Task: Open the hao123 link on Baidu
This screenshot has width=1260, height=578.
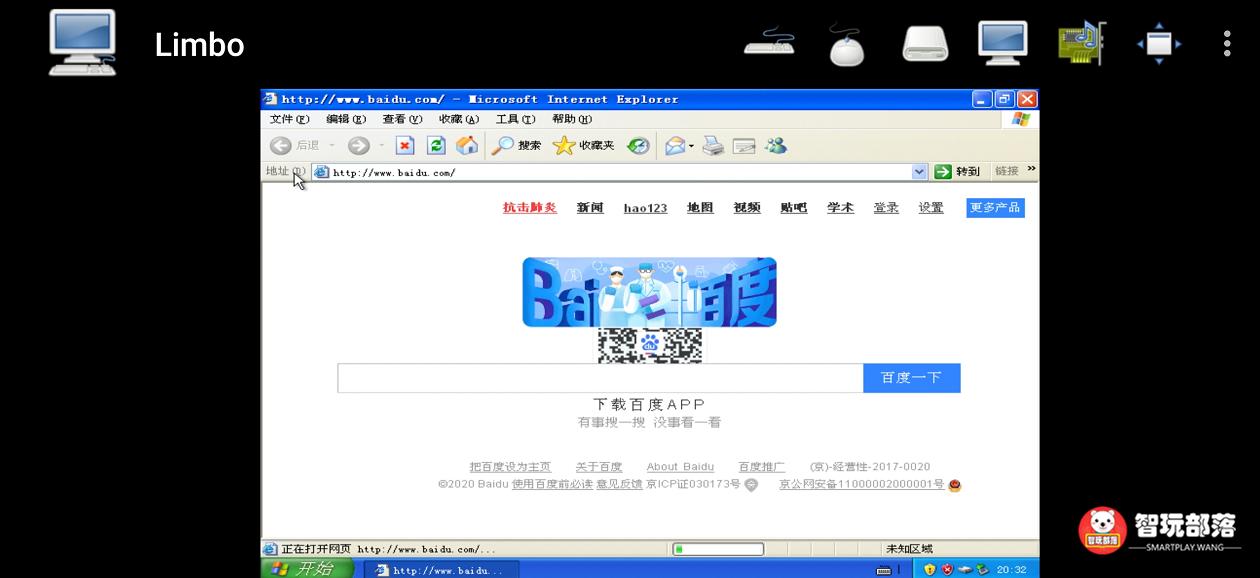Action: (644, 207)
